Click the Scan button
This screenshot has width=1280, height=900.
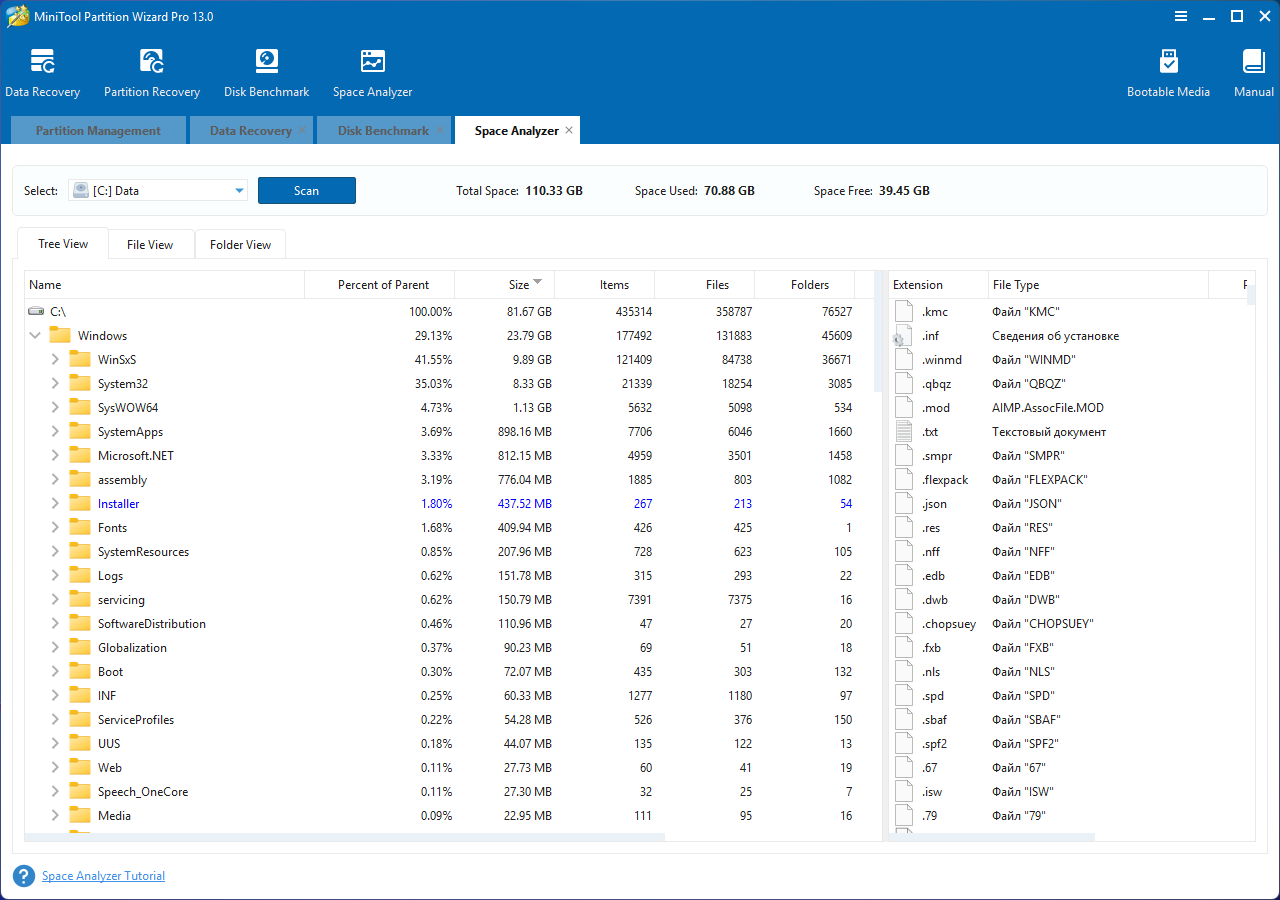tap(307, 191)
